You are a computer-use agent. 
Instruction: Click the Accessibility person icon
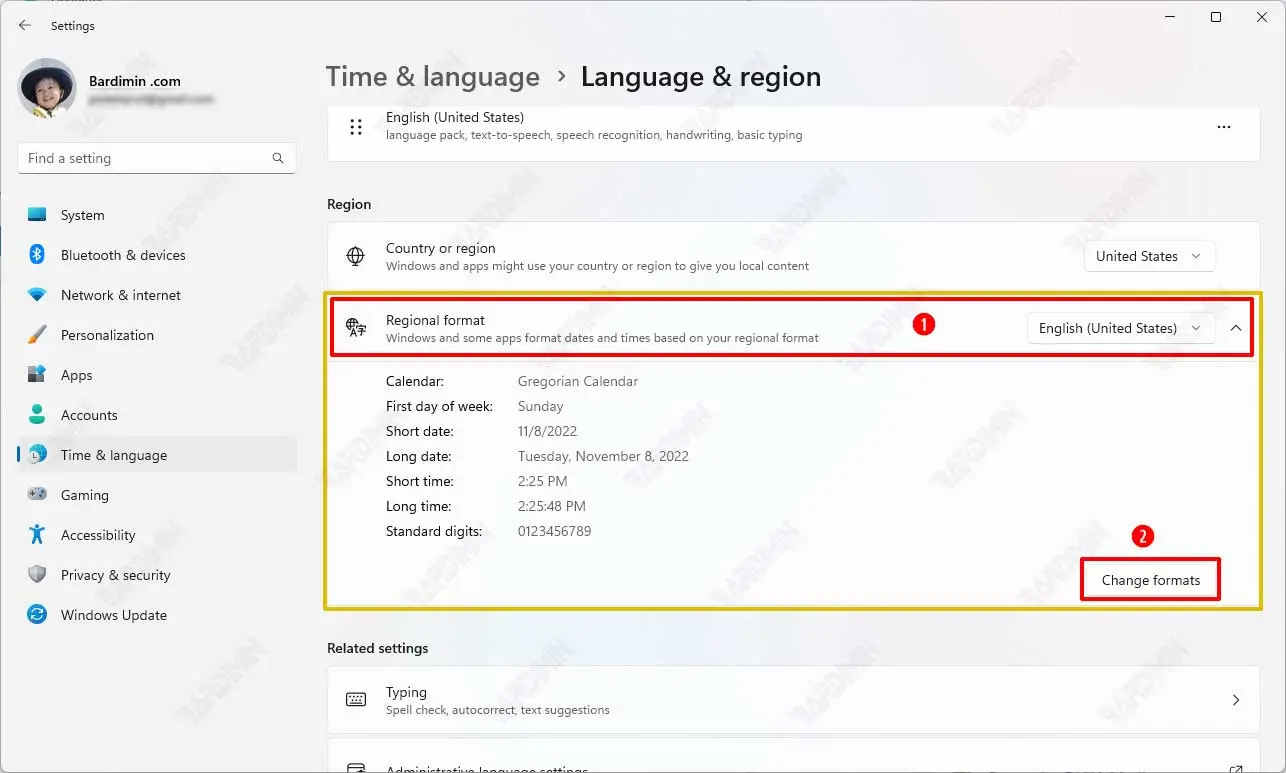tap(37, 535)
